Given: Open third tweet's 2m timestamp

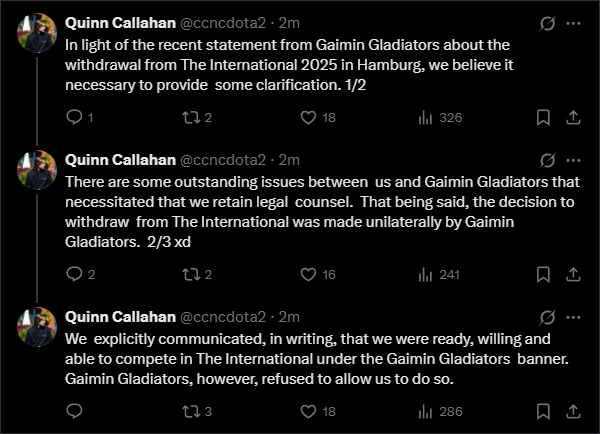Looking at the screenshot, I should 289,317.
